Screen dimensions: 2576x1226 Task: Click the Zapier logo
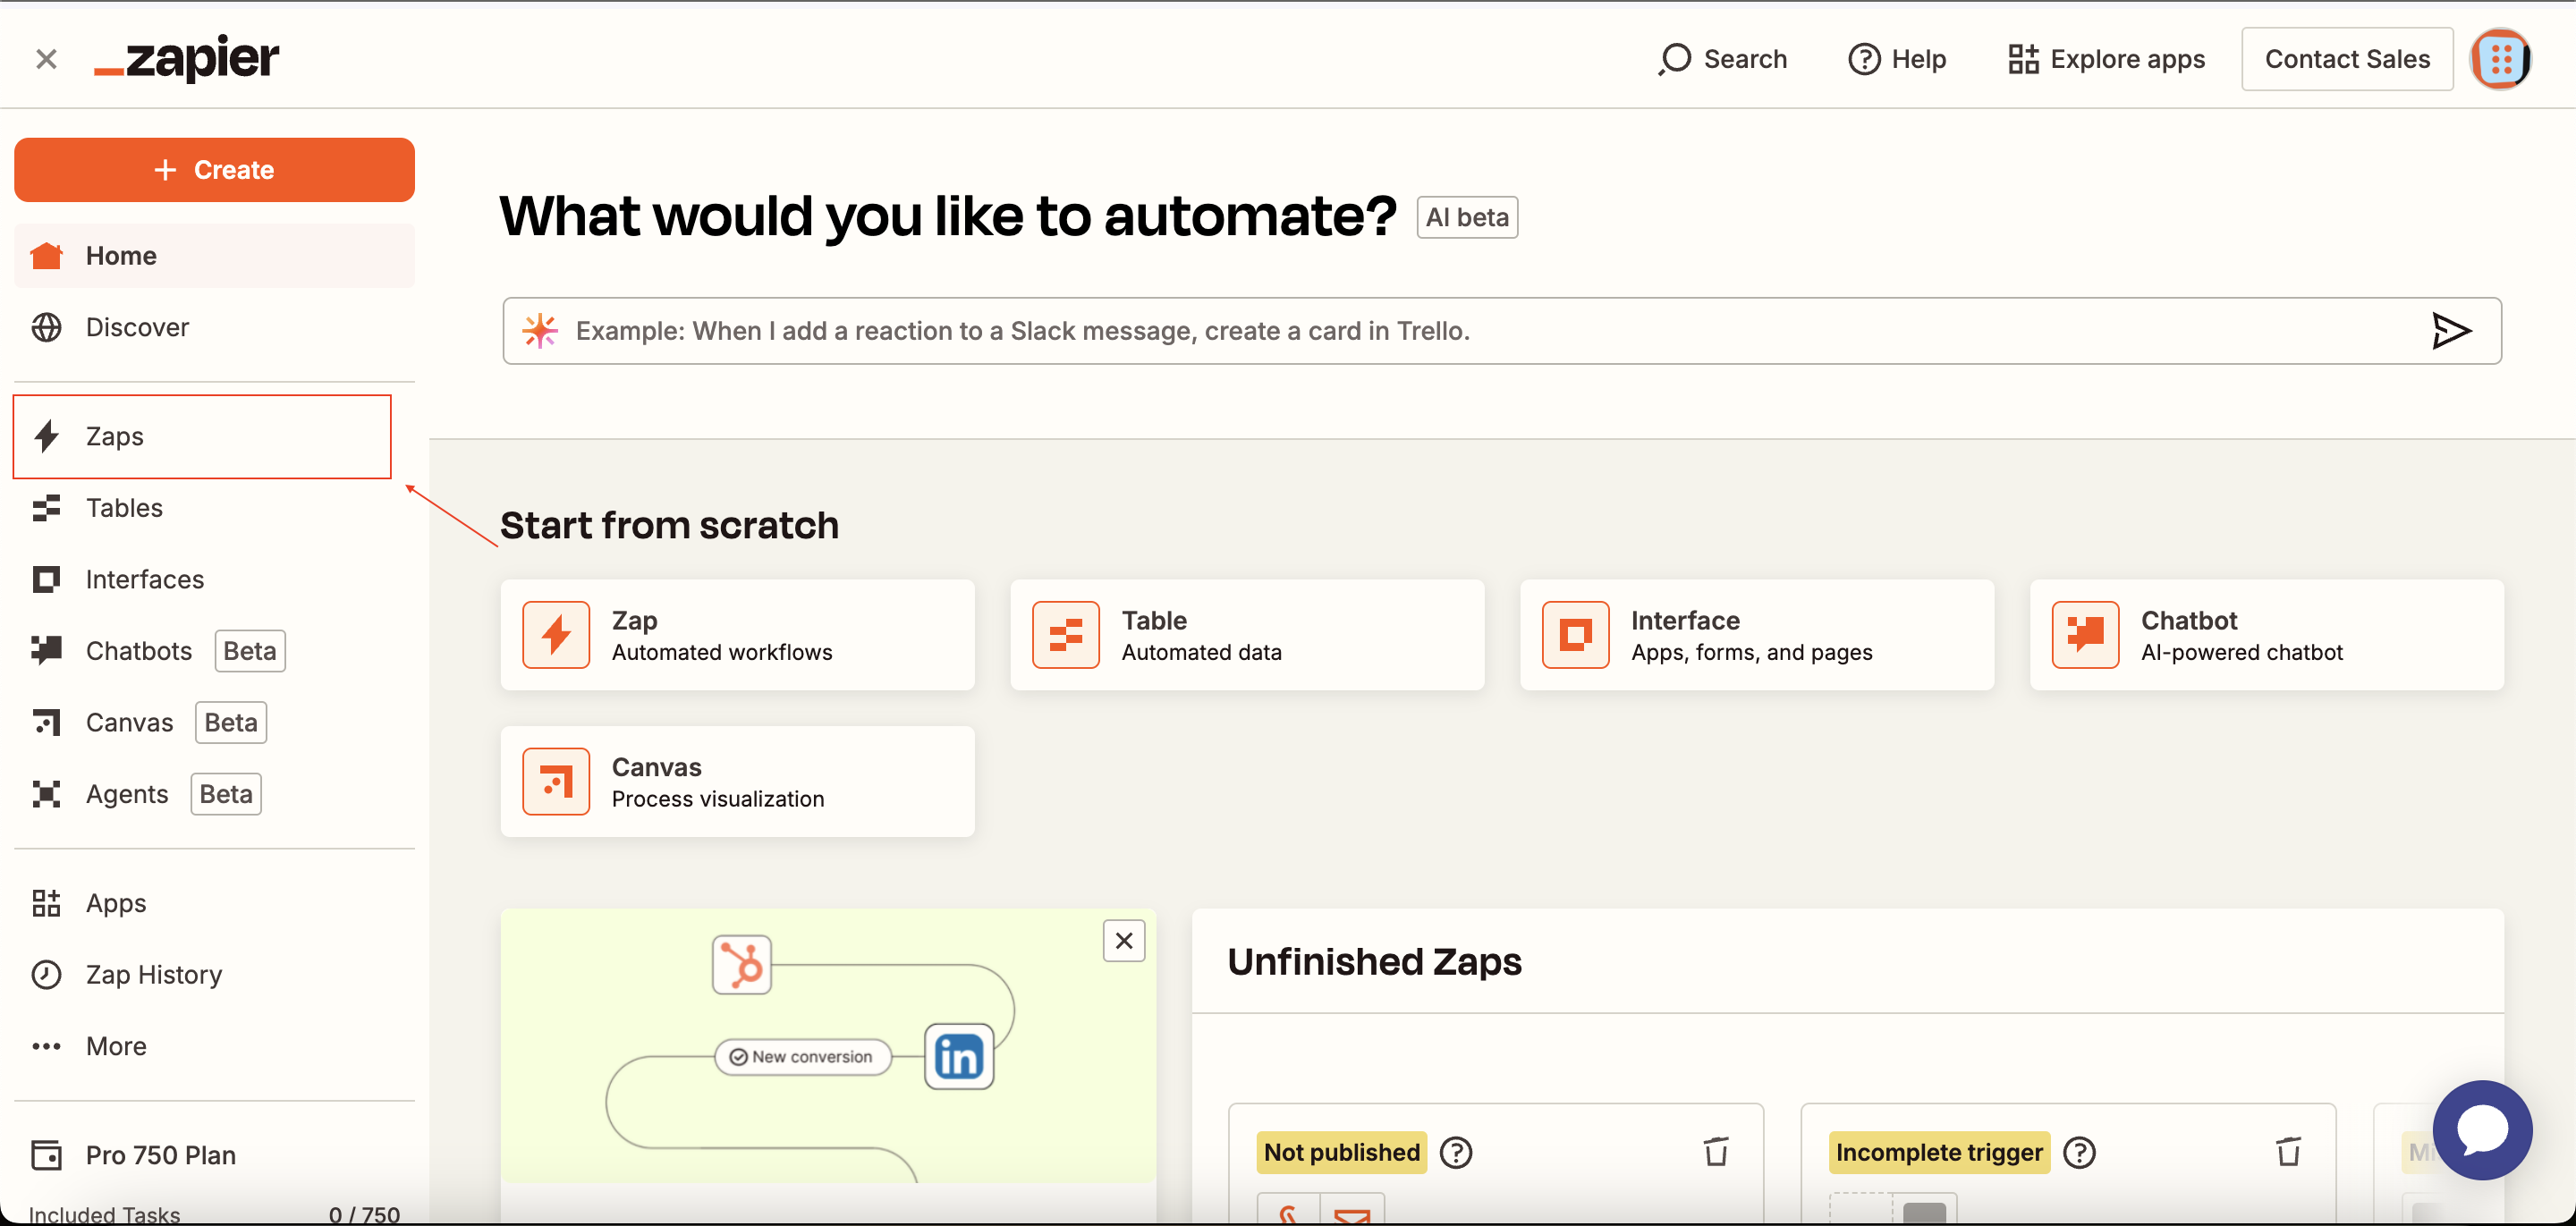coord(187,58)
